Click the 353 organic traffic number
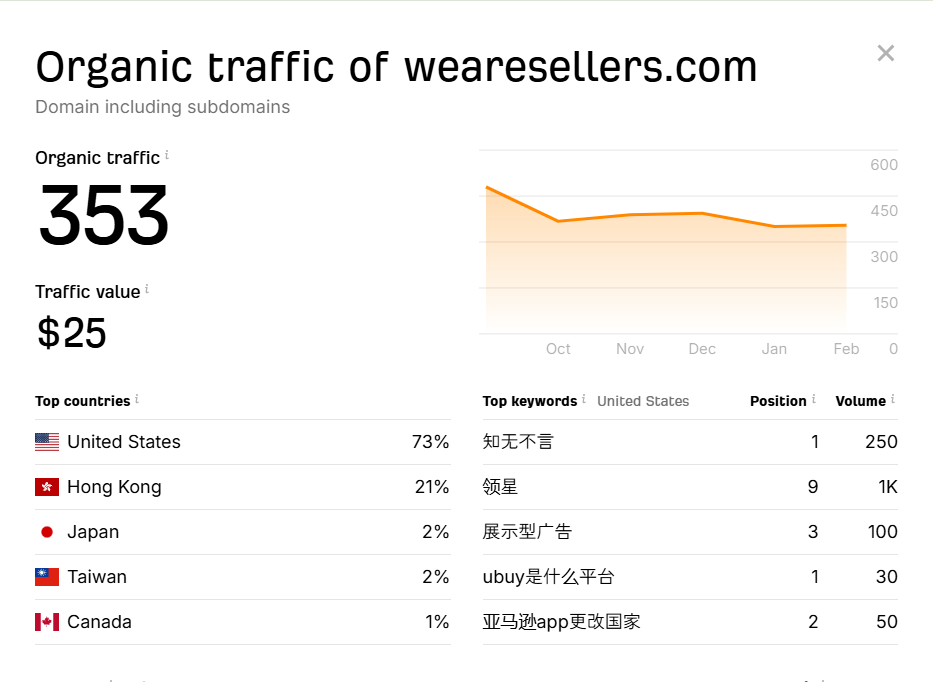933x682 pixels. (x=104, y=215)
